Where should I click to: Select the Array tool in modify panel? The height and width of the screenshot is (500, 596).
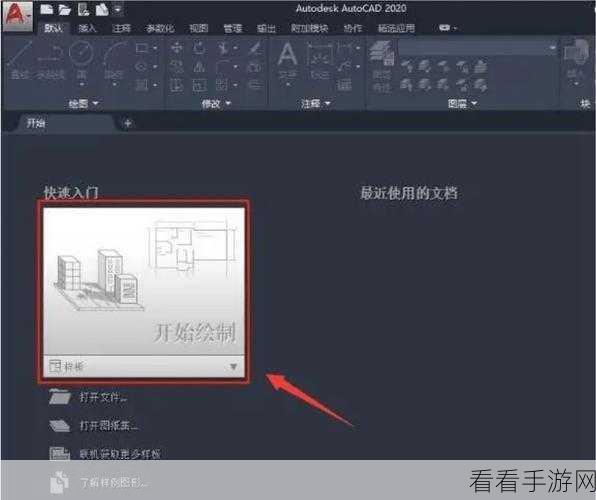coord(222,86)
